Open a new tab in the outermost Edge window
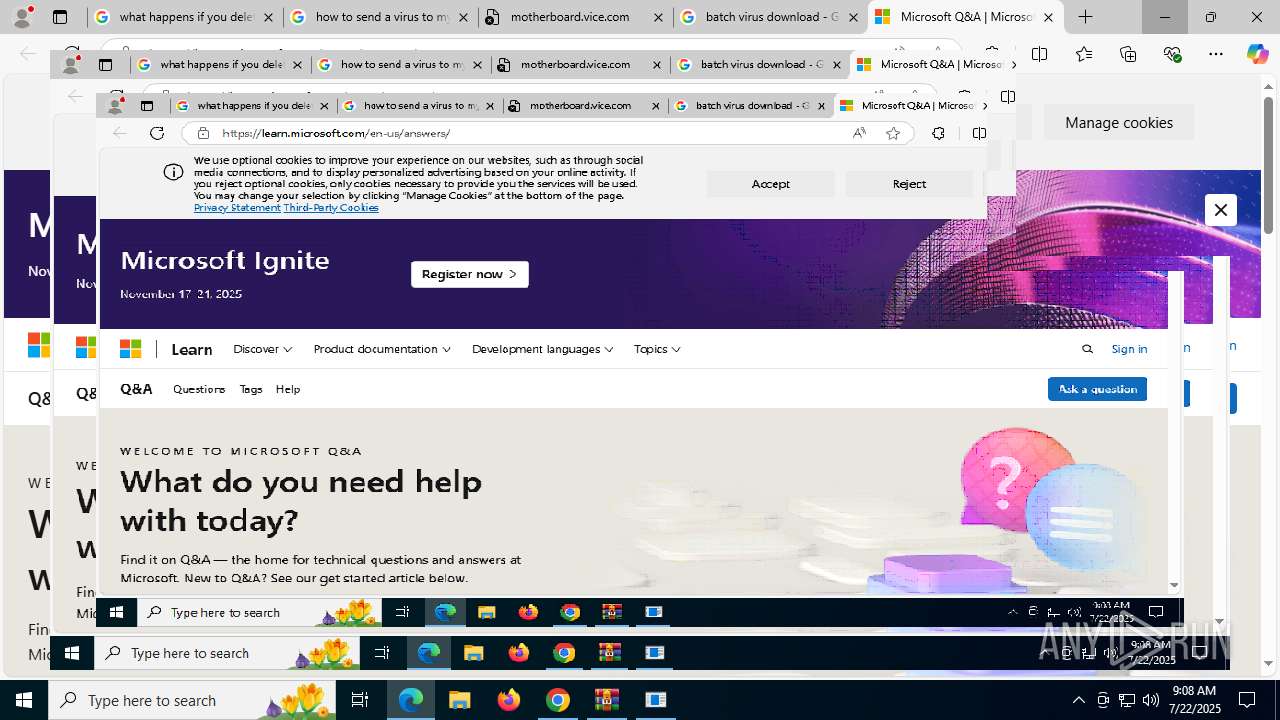Viewport: 1280px width, 720px height. click(1085, 17)
